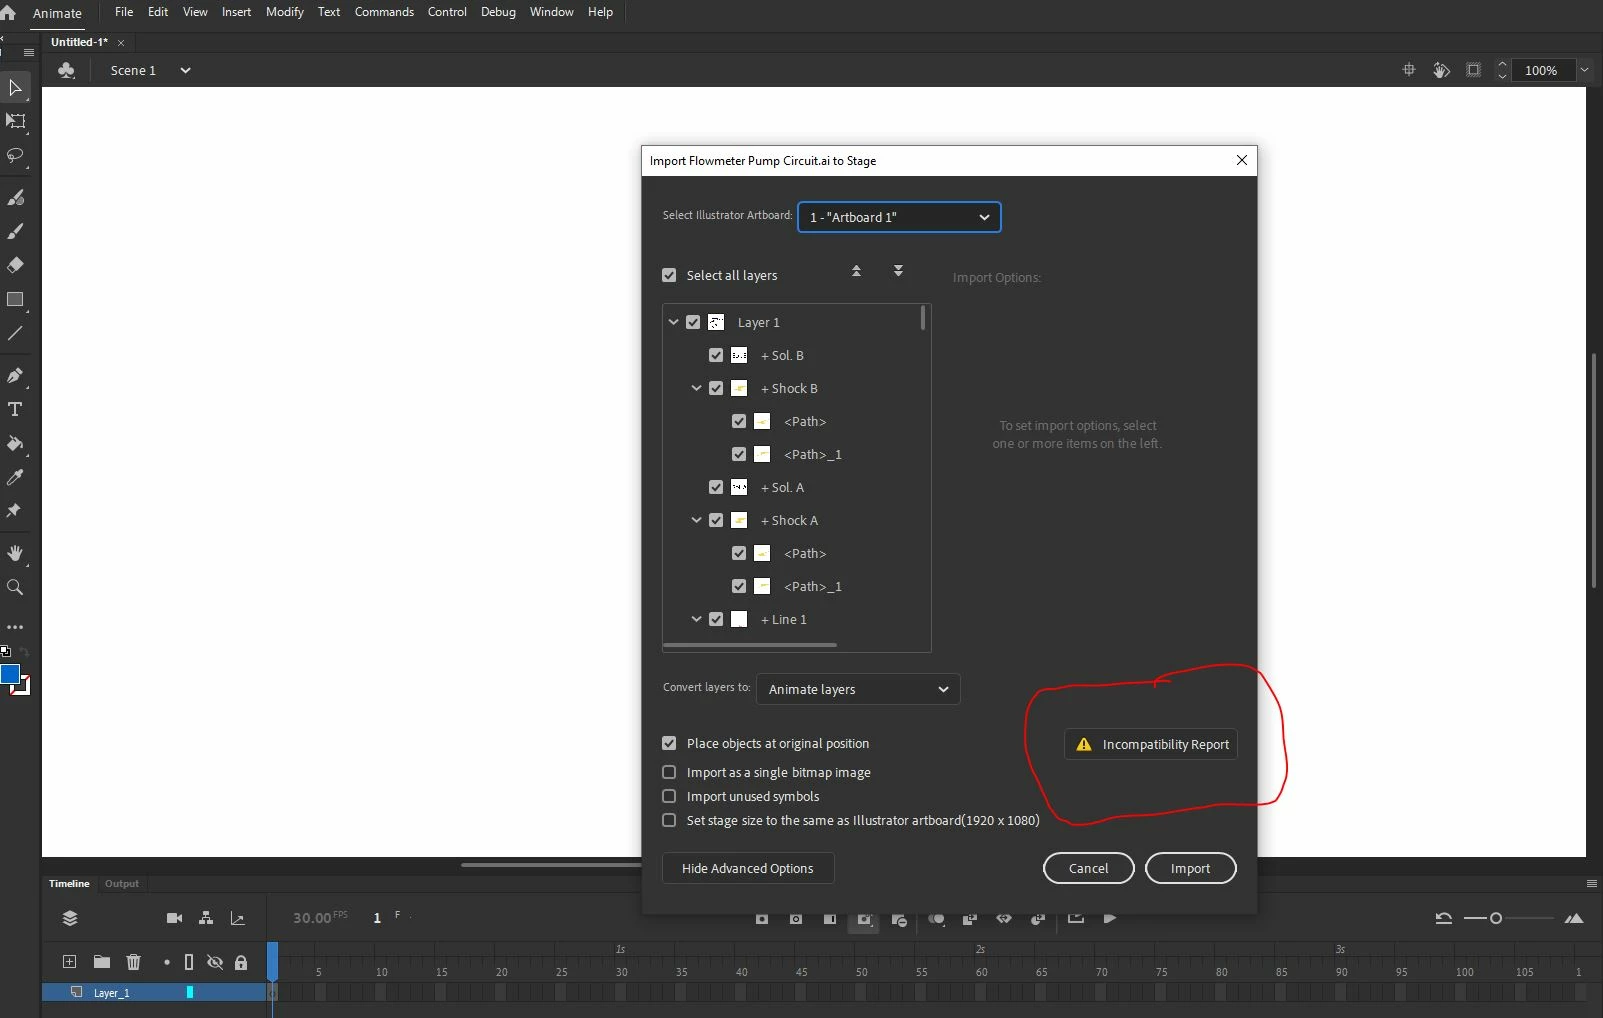Uncheck the Layer 1 checkbox
The width and height of the screenshot is (1603, 1018).
(693, 322)
